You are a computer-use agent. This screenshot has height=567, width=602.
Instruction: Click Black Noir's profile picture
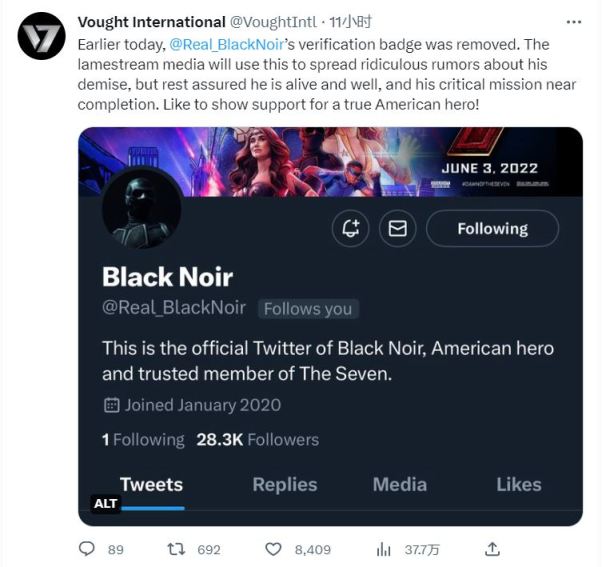click(x=142, y=209)
